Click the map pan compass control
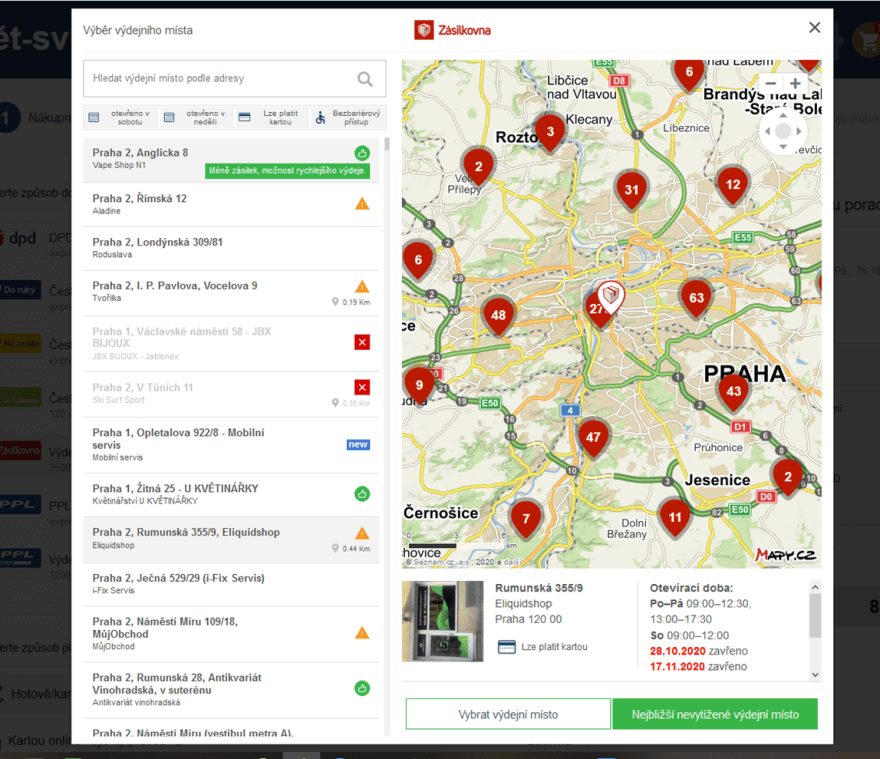This screenshot has height=759, width=880. pos(783,131)
